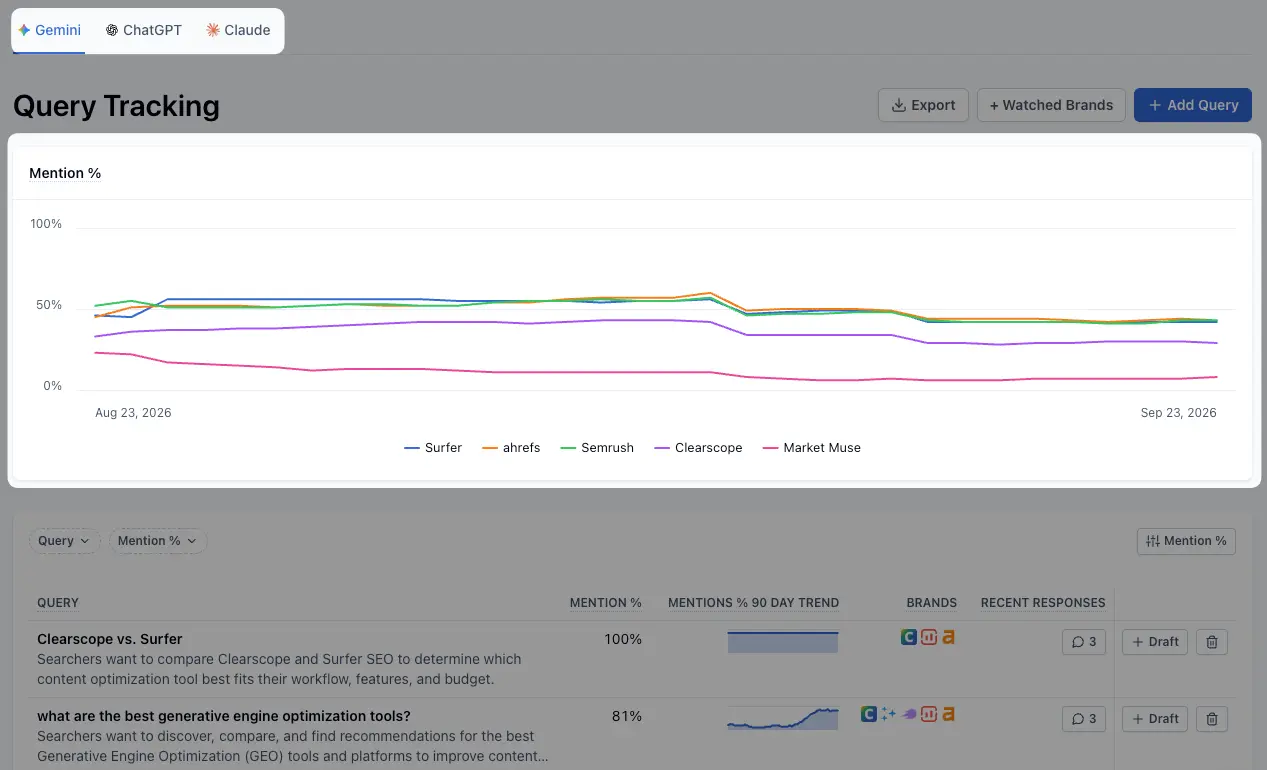Click the 100% mention value
The width and height of the screenshot is (1267, 770).
[623, 639]
